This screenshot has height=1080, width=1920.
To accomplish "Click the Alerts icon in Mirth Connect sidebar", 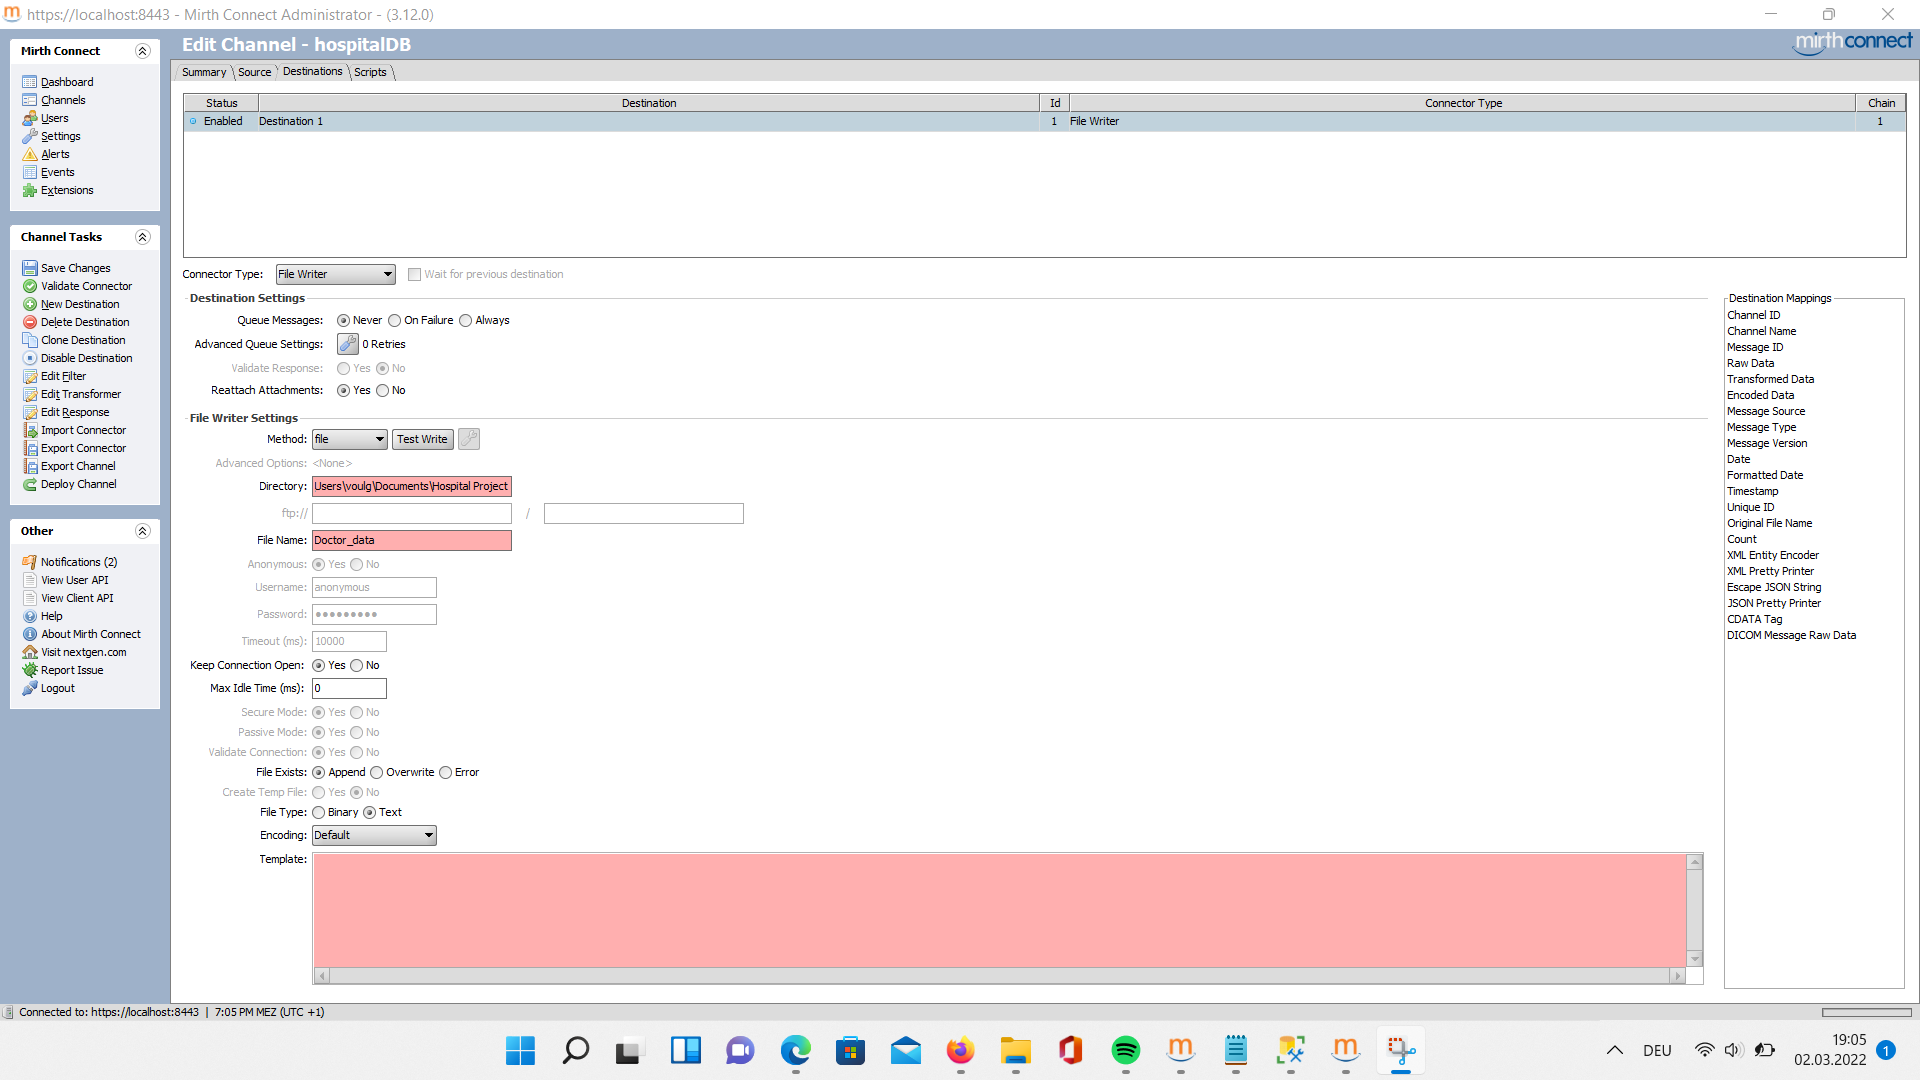I will [29, 154].
